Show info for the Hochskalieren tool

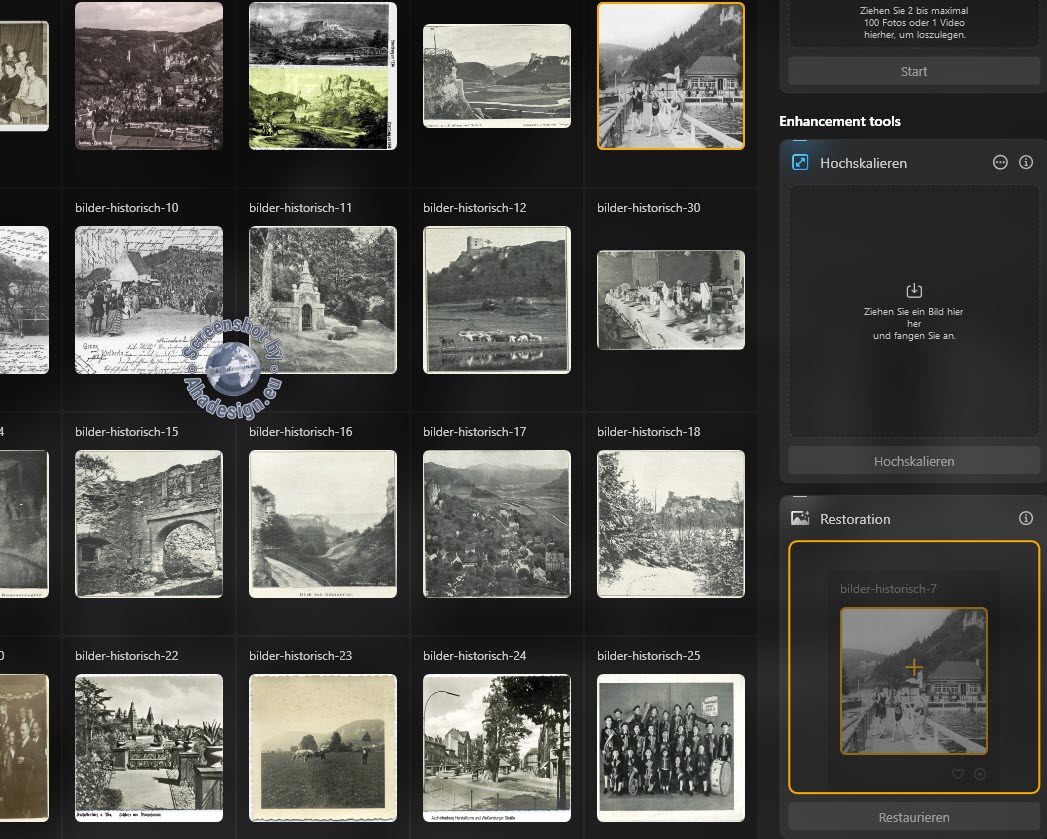pos(1025,162)
